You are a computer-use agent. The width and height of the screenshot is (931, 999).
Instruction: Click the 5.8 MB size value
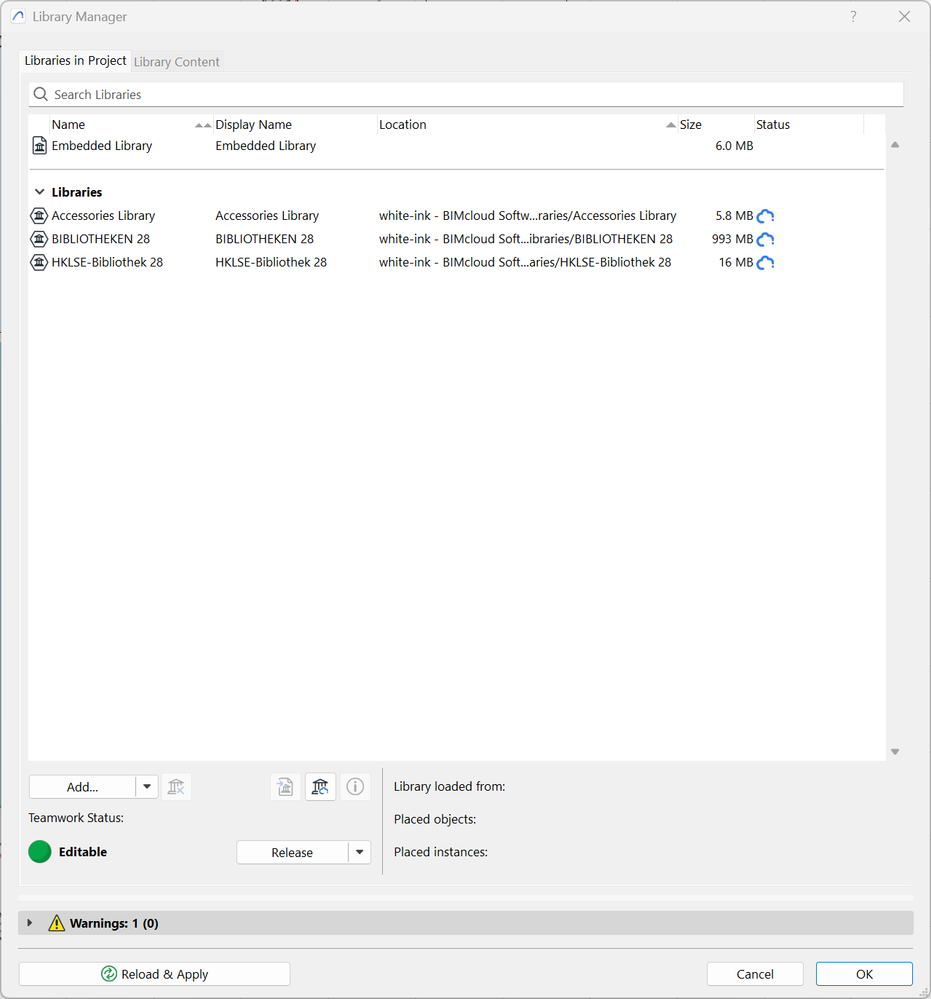(734, 216)
